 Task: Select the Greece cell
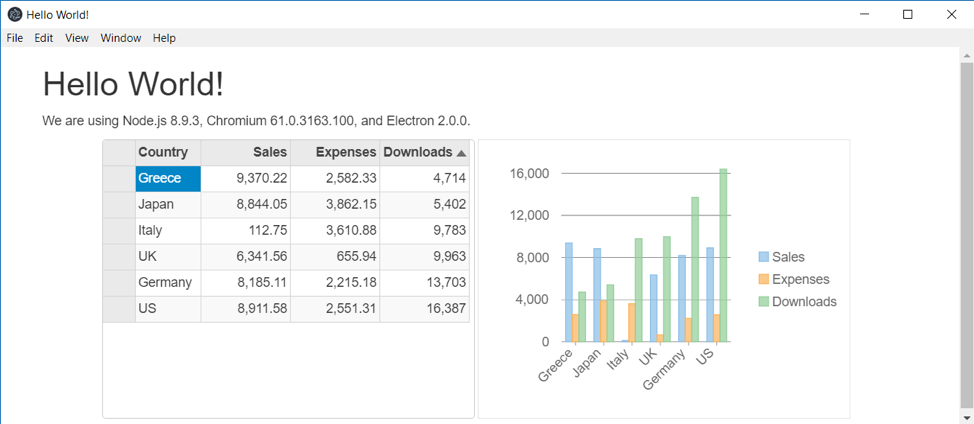(168, 179)
